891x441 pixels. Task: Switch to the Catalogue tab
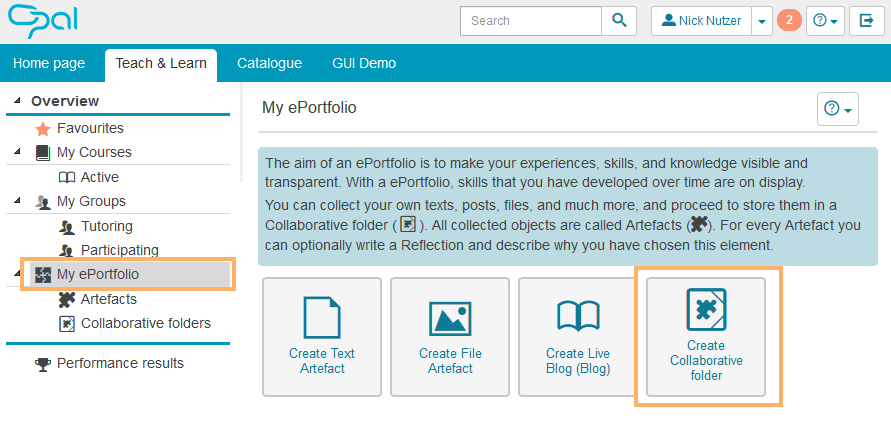pyautogui.click(x=269, y=63)
